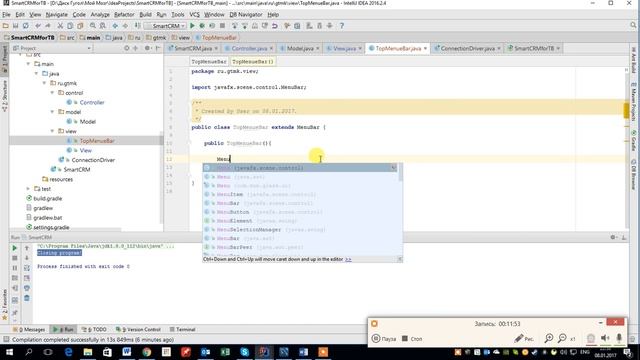640x360 pixels.
Task: Open the Version Control tool window tab
Action: click(138, 329)
